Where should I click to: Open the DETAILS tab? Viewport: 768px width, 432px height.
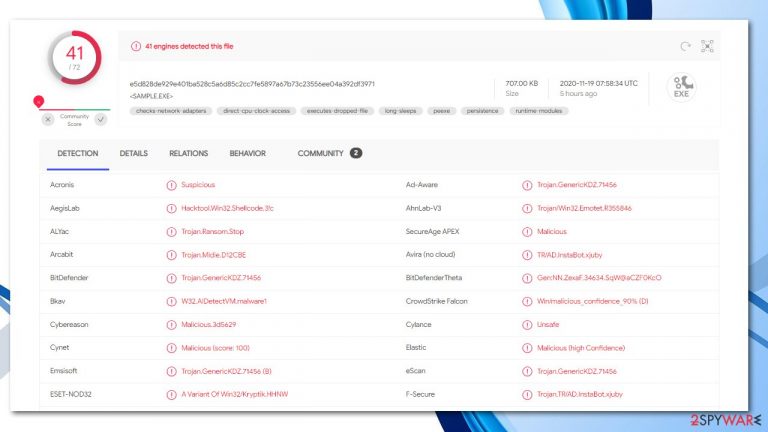pos(134,153)
